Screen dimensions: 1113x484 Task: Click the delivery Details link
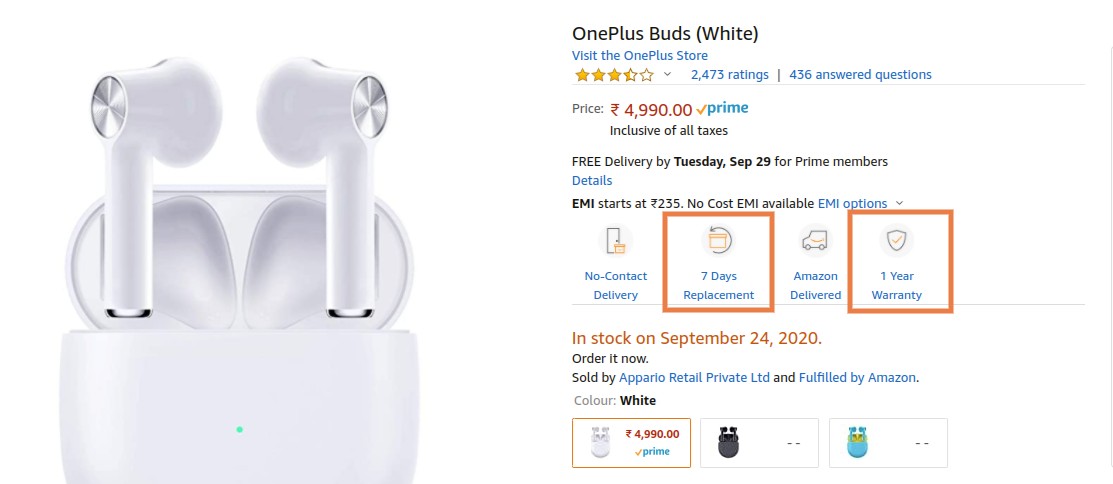[592, 181]
